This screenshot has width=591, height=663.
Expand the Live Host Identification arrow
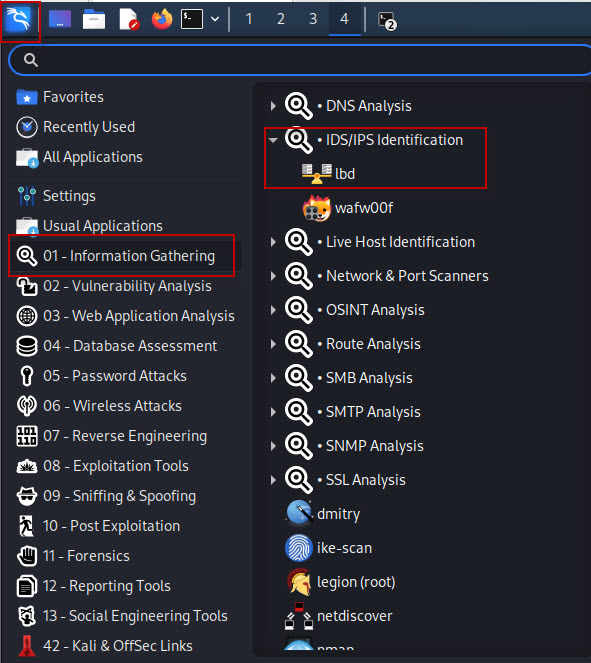(273, 242)
